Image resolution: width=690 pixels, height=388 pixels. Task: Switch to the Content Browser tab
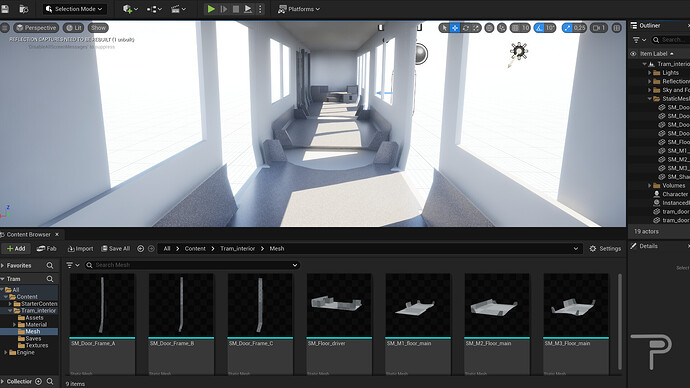pos(28,234)
